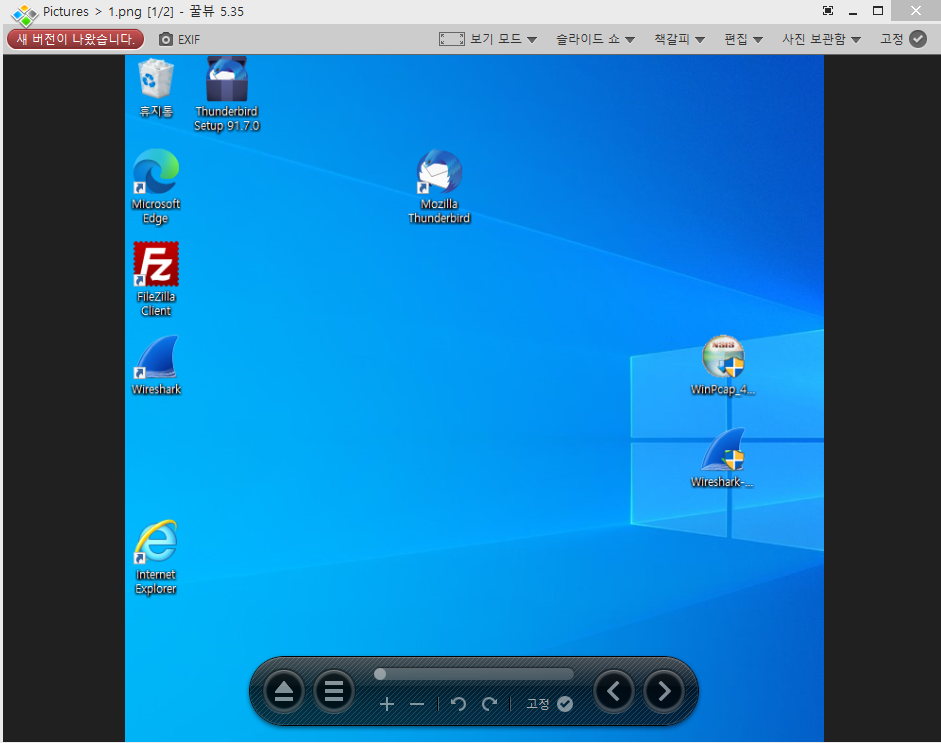
Task: Rotate image clockwise
Action: coord(490,704)
